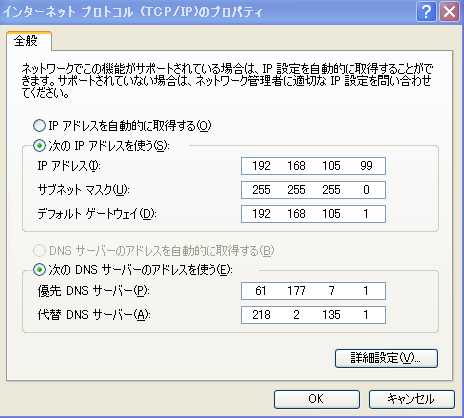This screenshot has width=464, height=418.
Task: Select '次の IP アドレスを使う' radio button
Action: click(x=39, y=146)
